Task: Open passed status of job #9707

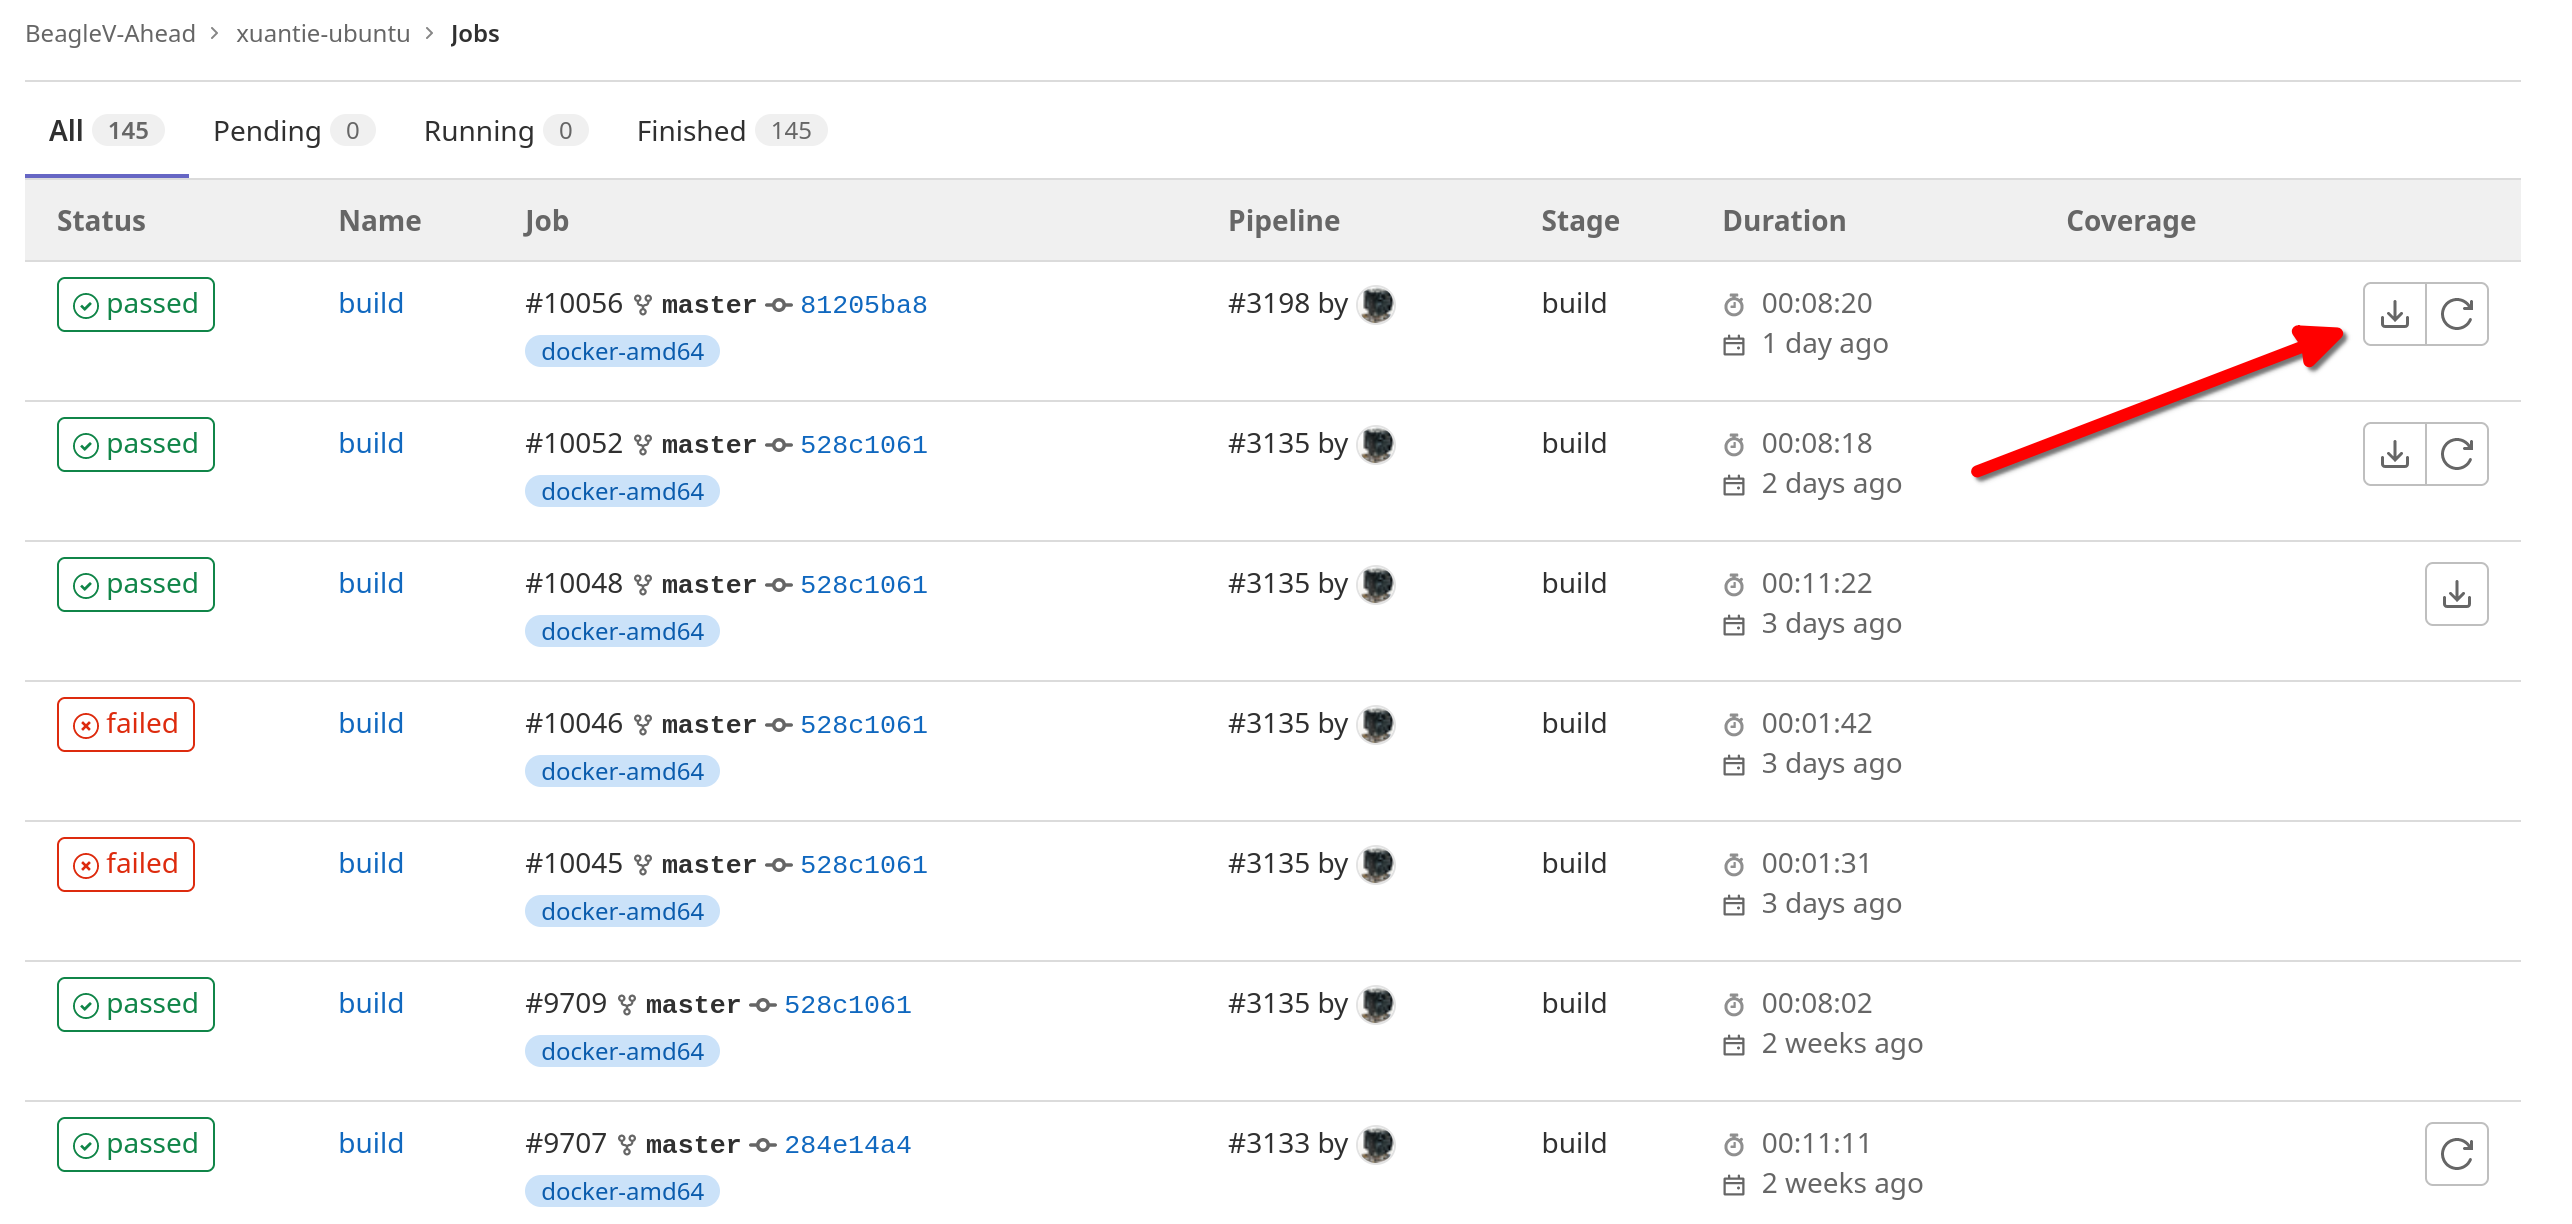Action: coord(136,1144)
